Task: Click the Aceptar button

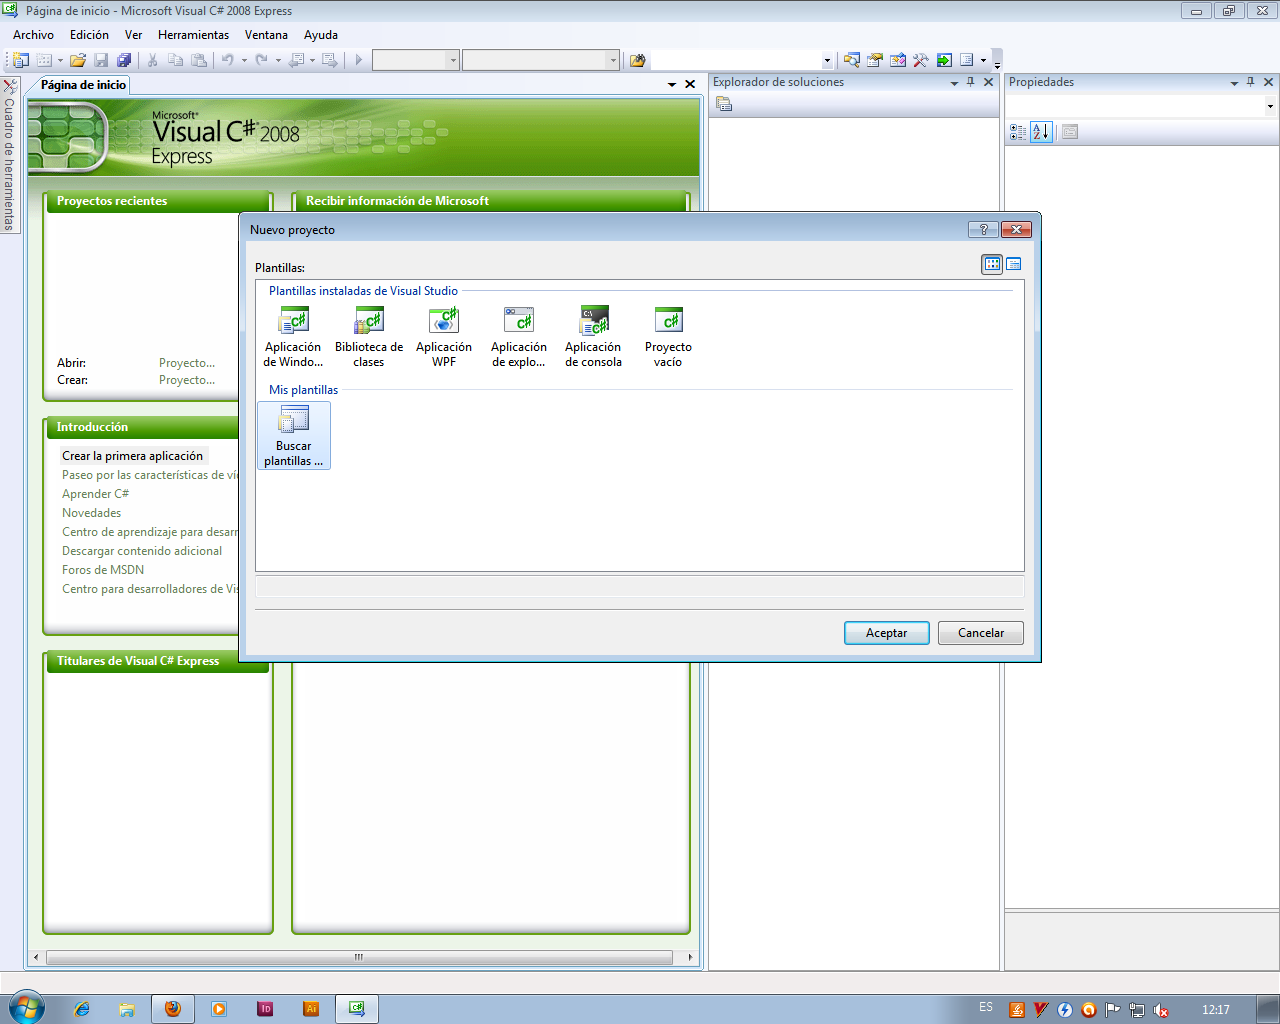Action: [x=887, y=633]
